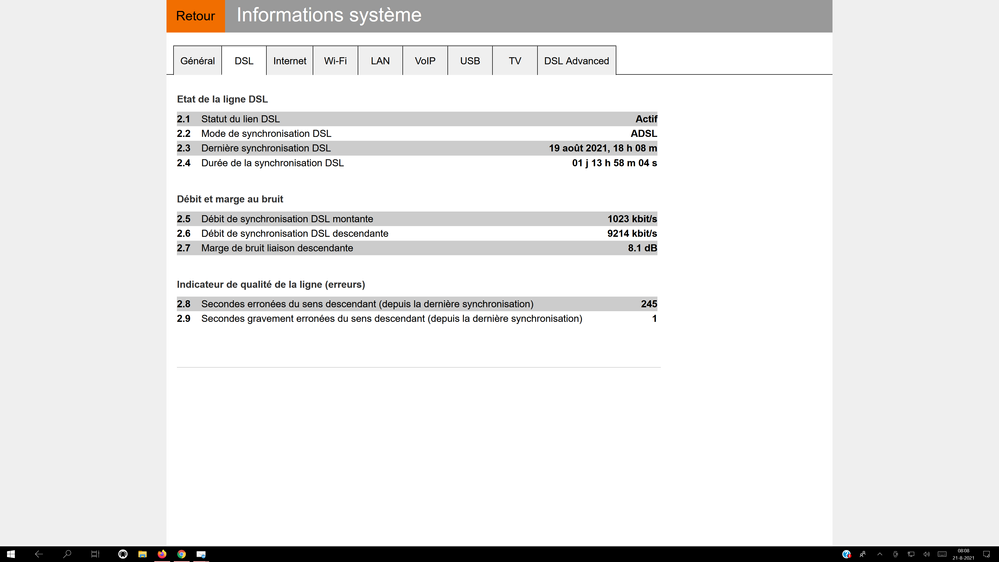The image size is (999, 562).
Task: Select the DSL tab
Action: point(244,61)
